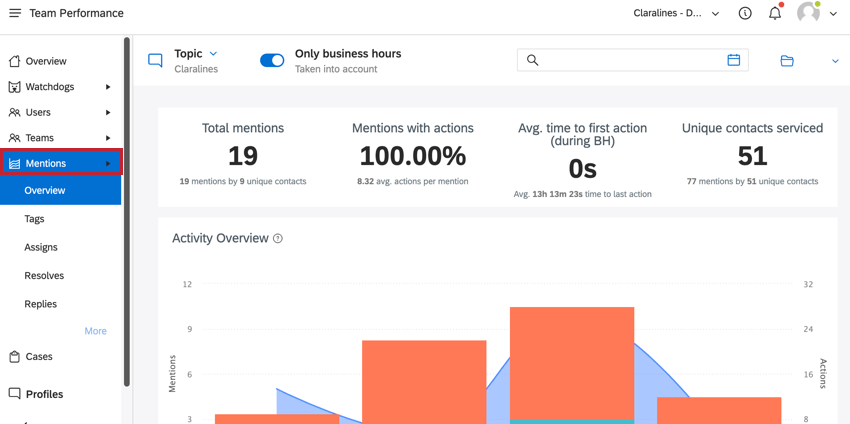Click the Teams people icon

pos(15,138)
